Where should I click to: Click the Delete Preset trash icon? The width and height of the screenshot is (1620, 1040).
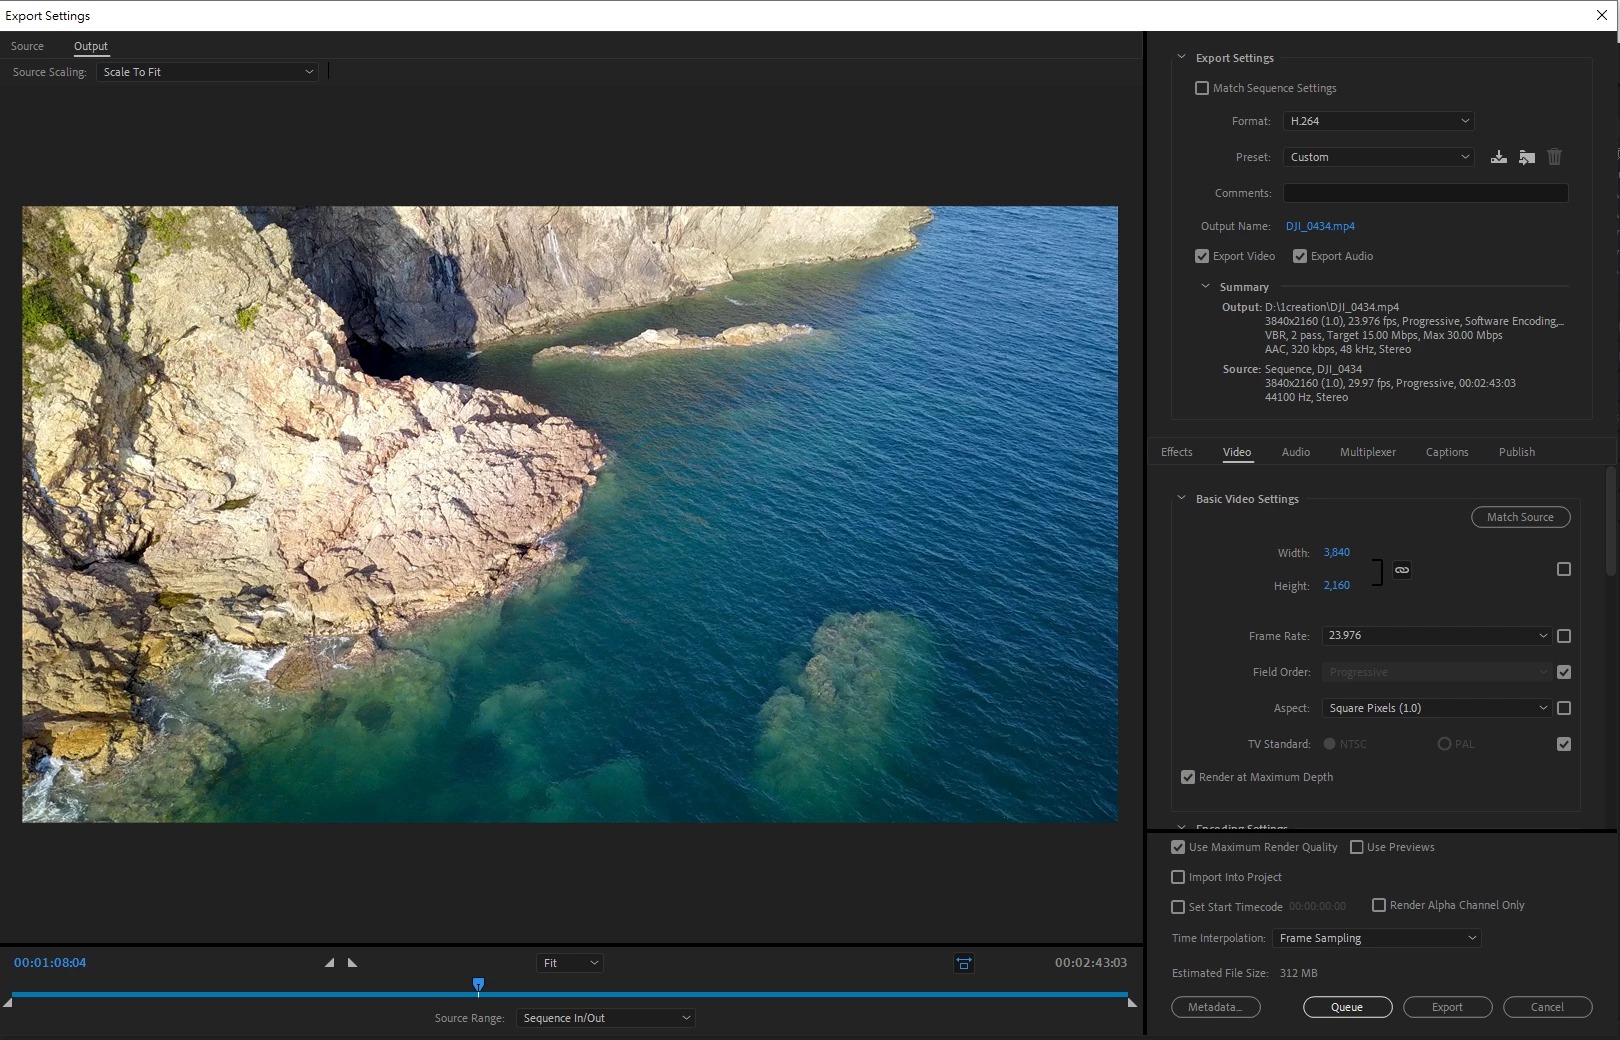[1554, 157]
